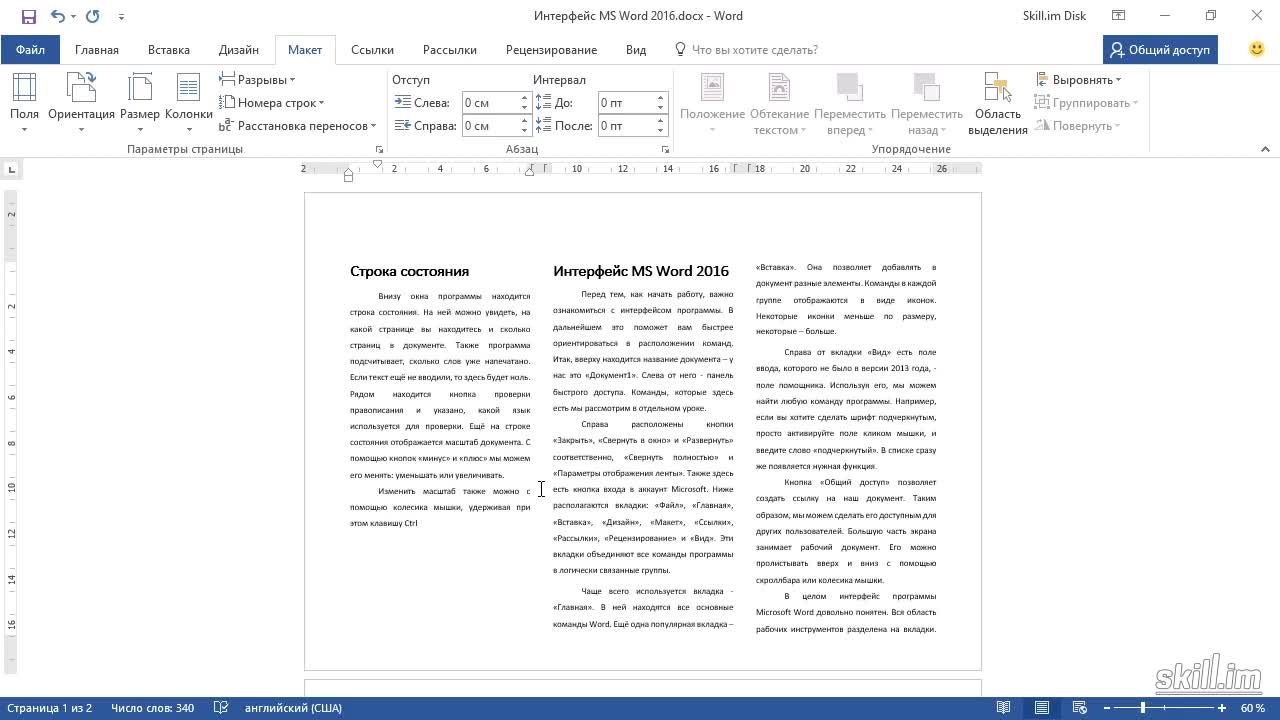
Task: Open the Файл tab
Action: (x=30, y=50)
